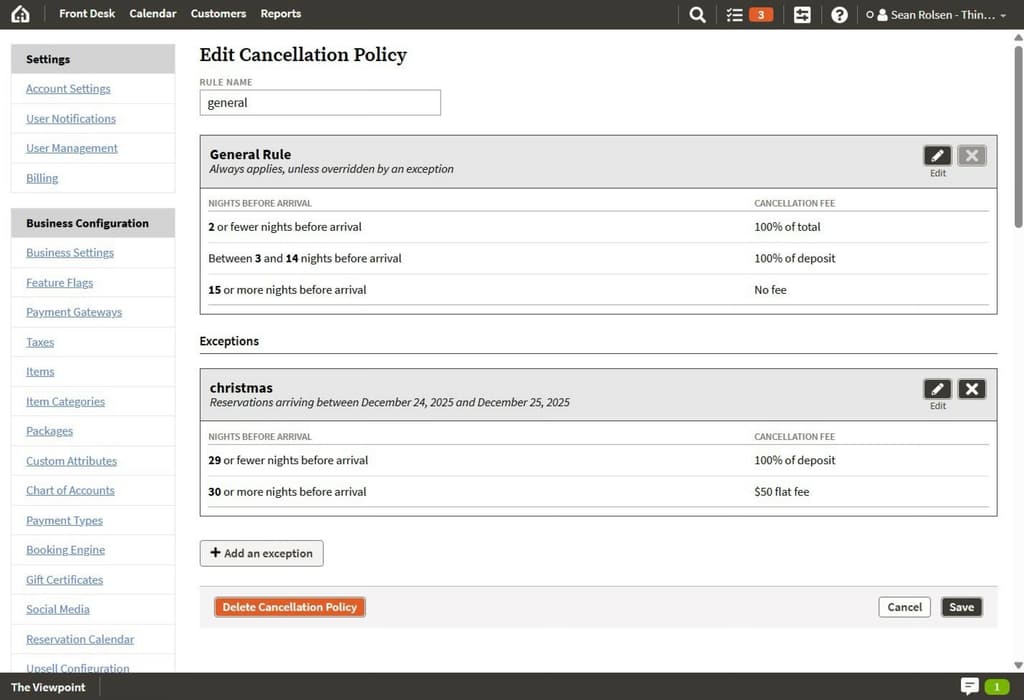Edit the General Rule with the pencil icon
The image size is (1024, 700).
(x=937, y=155)
